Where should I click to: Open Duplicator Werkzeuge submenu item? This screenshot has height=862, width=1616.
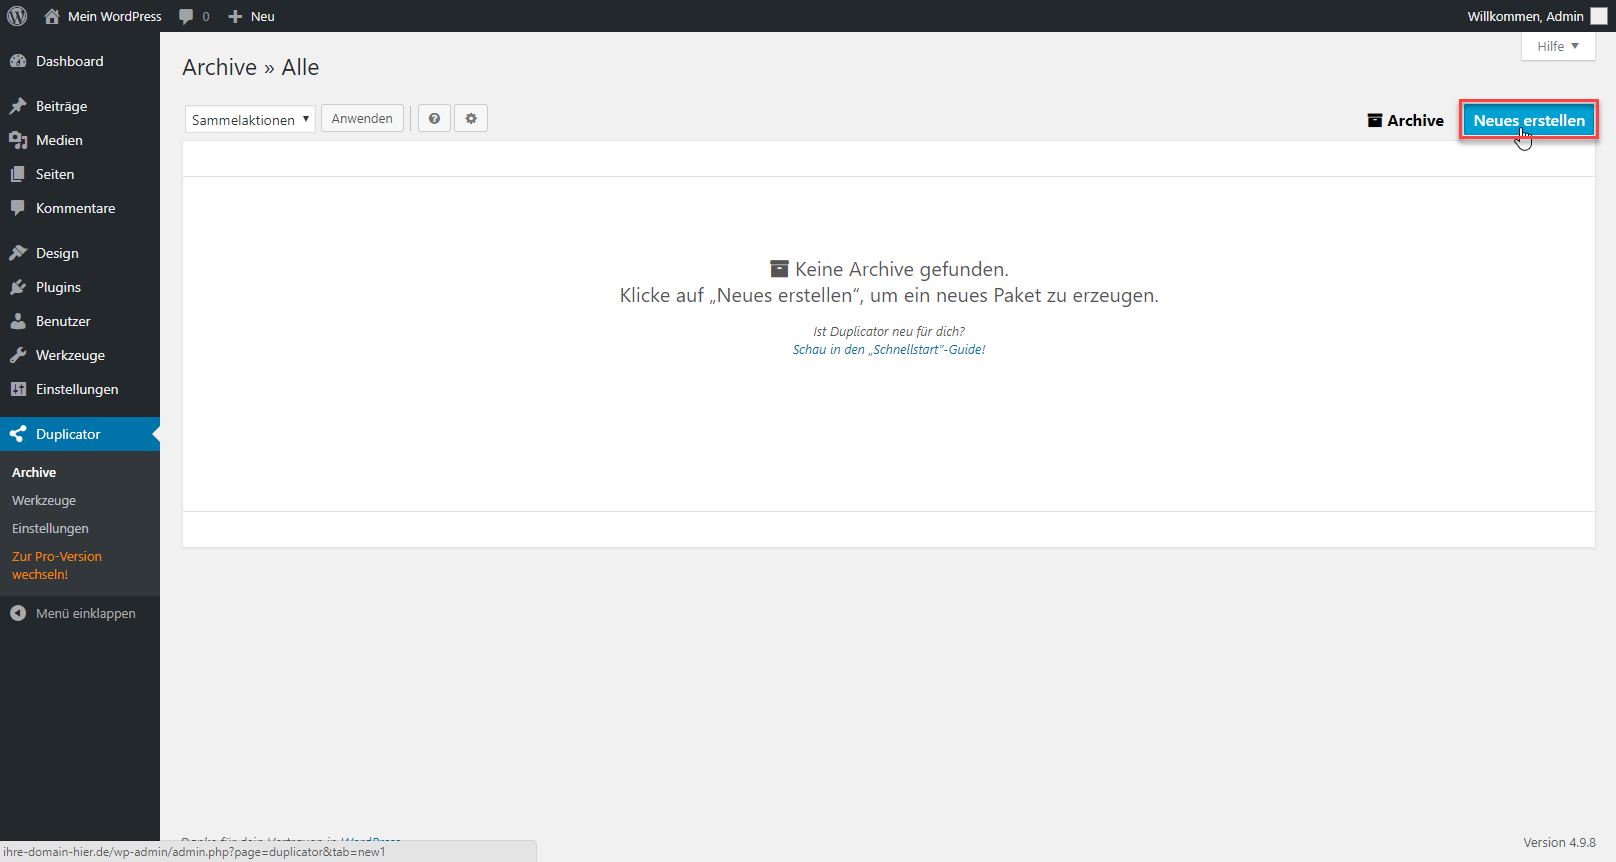[44, 500]
